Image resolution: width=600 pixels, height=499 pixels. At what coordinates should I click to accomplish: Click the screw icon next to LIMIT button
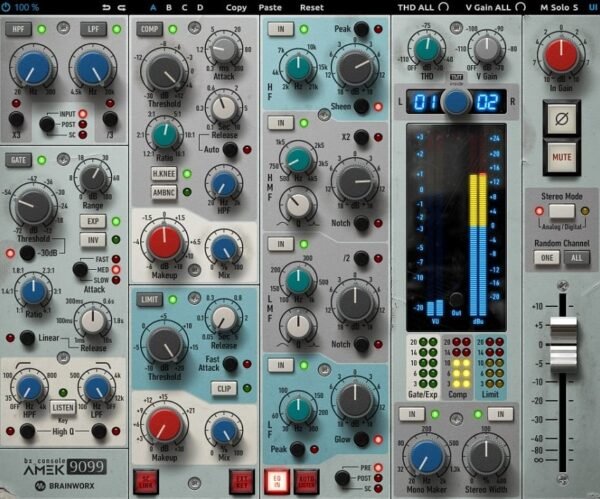coord(194,298)
